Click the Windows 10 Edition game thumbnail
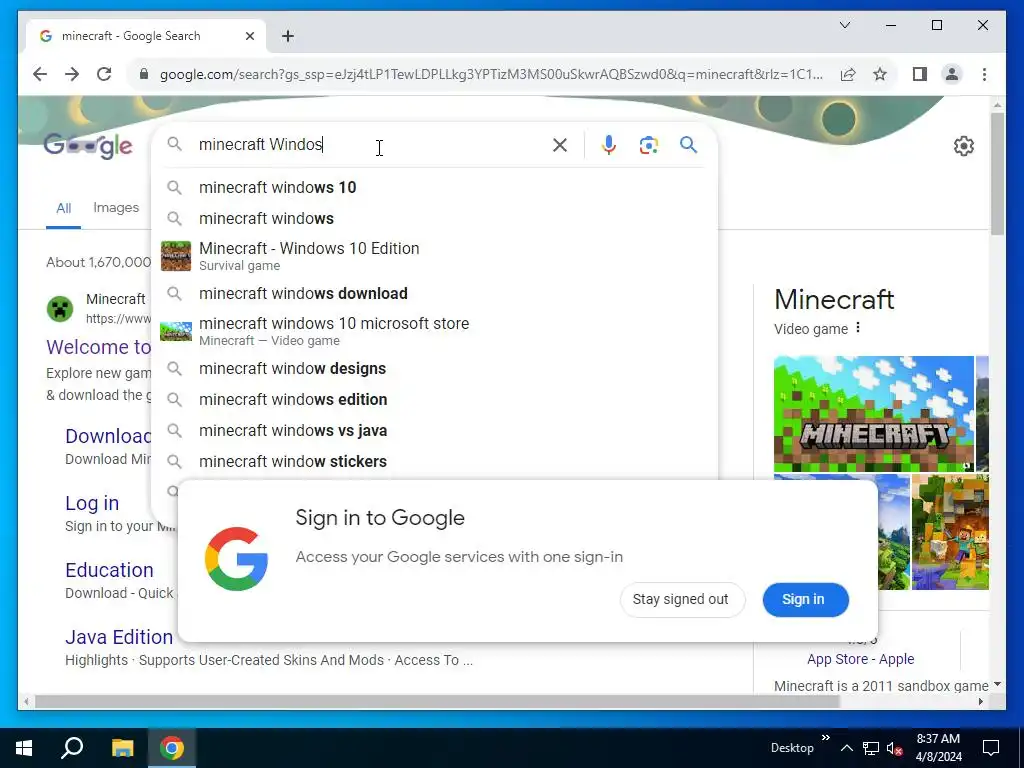Viewport: 1024px width, 768px height. (176, 256)
